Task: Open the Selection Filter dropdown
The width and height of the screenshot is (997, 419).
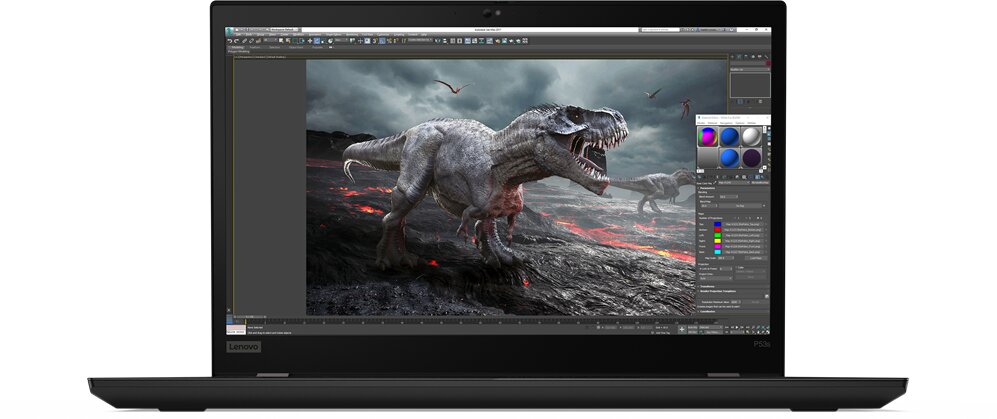Action: click(x=270, y=40)
